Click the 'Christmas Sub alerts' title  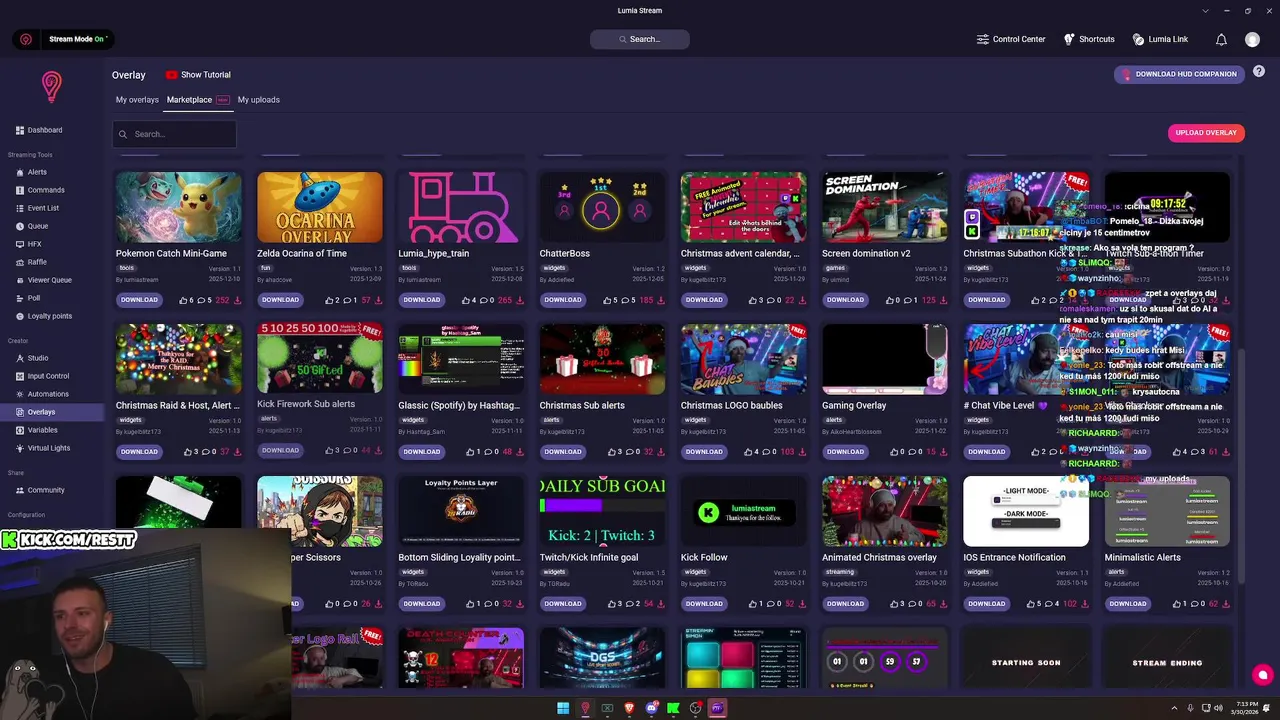tap(582, 406)
